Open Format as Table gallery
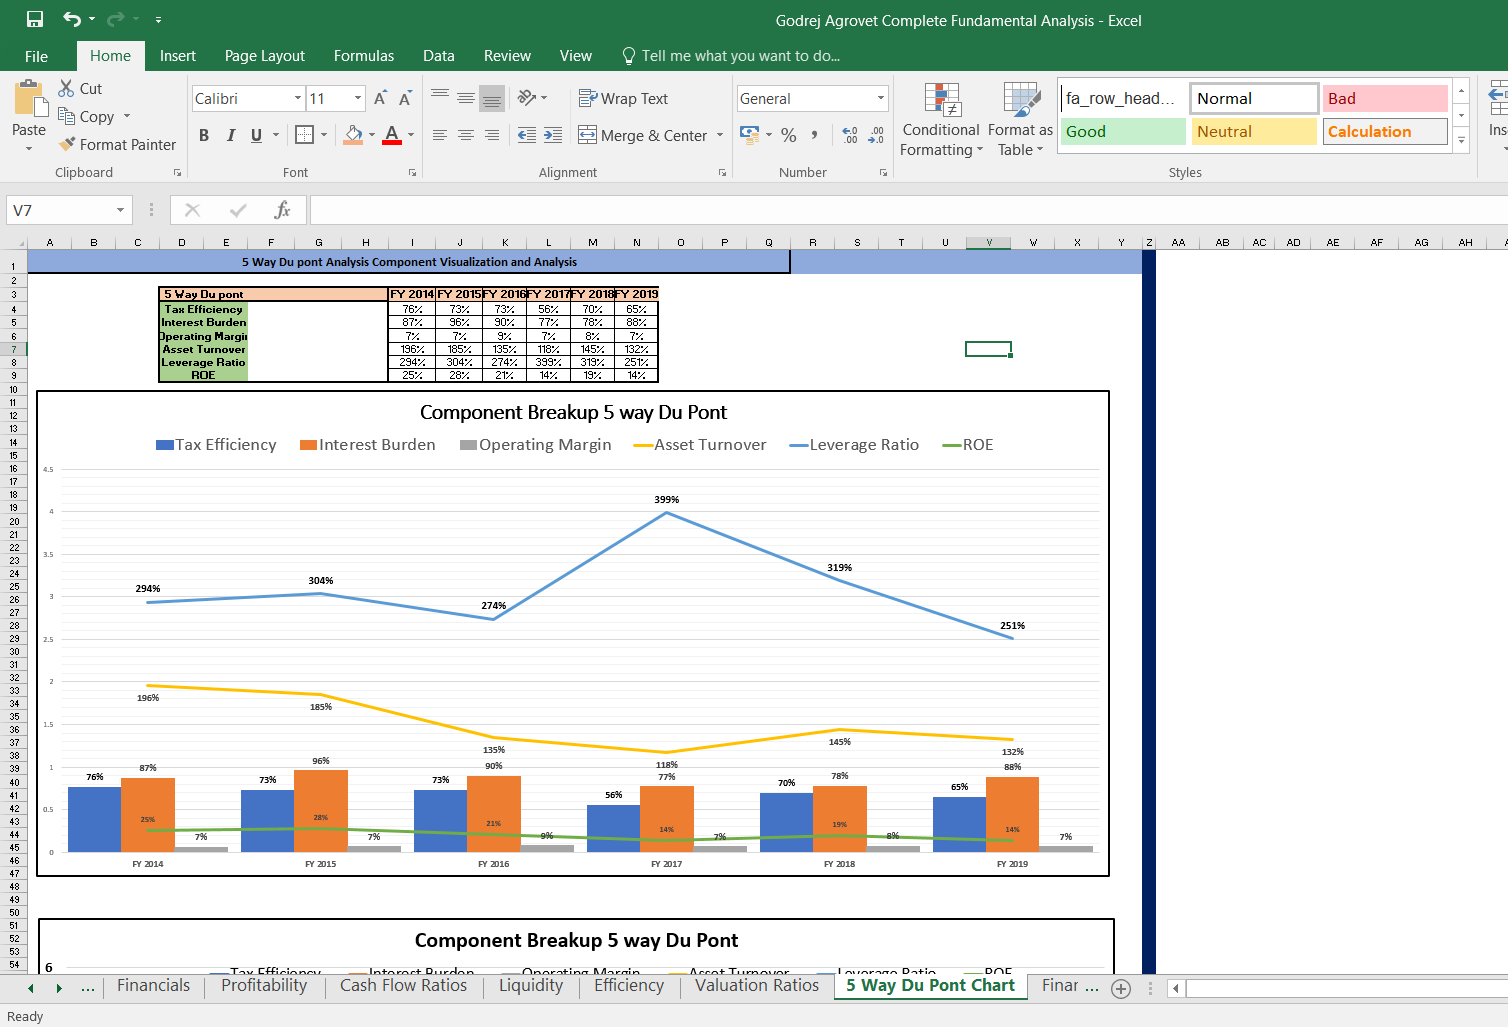Image resolution: width=1508 pixels, height=1027 pixels. 1020,120
